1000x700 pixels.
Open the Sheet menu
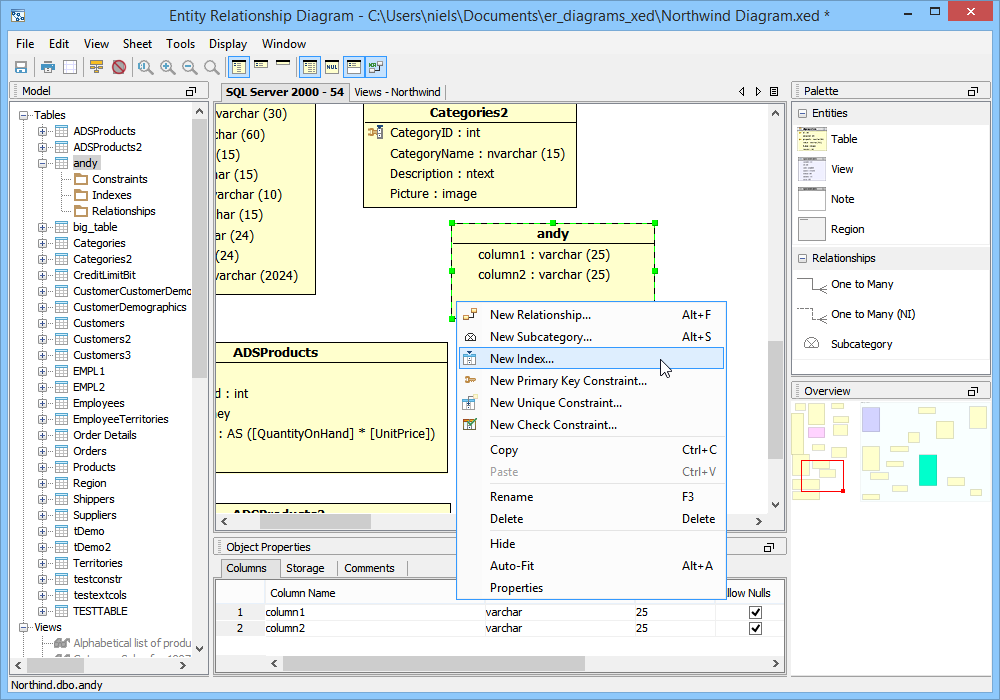pyautogui.click(x=137, y=44)
